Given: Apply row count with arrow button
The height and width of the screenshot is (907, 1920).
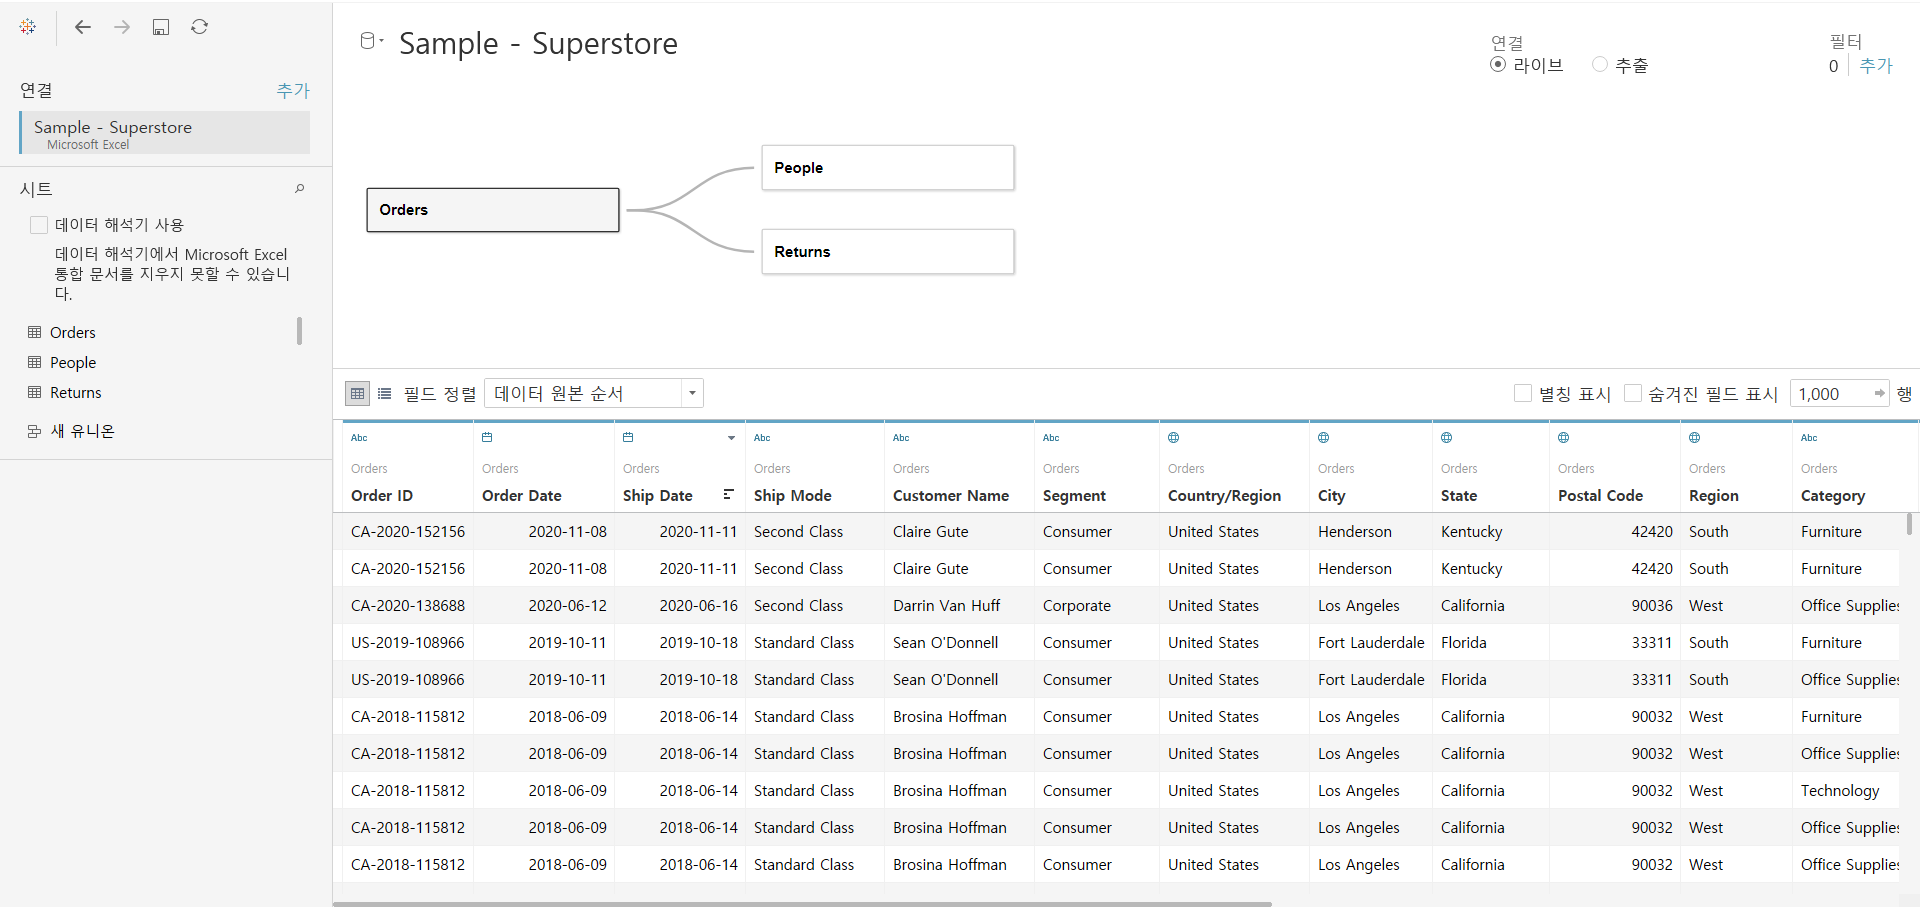Looking at the screenshot, I should (1880, 393).
